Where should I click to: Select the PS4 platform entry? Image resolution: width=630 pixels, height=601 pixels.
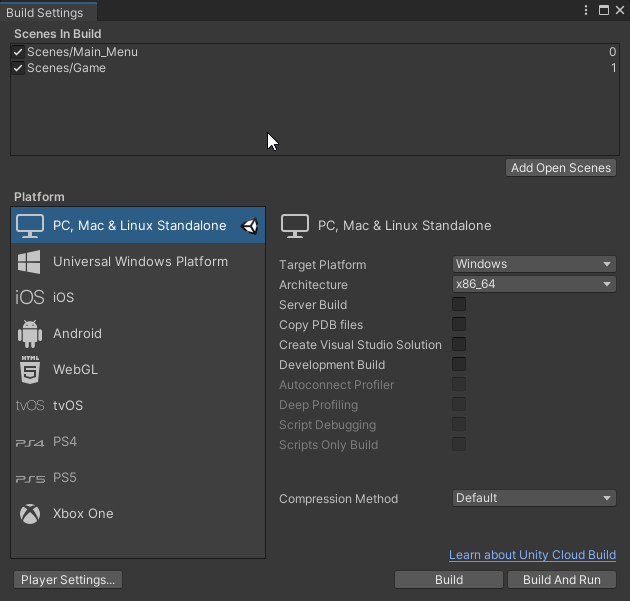[138, 442]
